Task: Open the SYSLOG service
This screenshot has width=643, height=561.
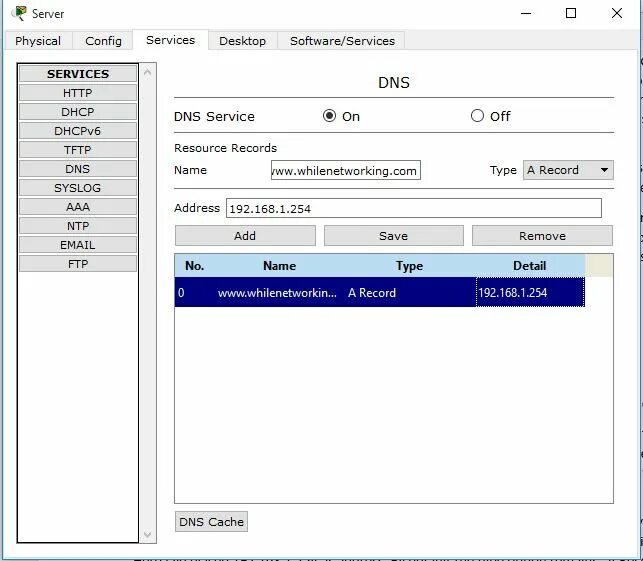Action: click(x=78, y=188)
